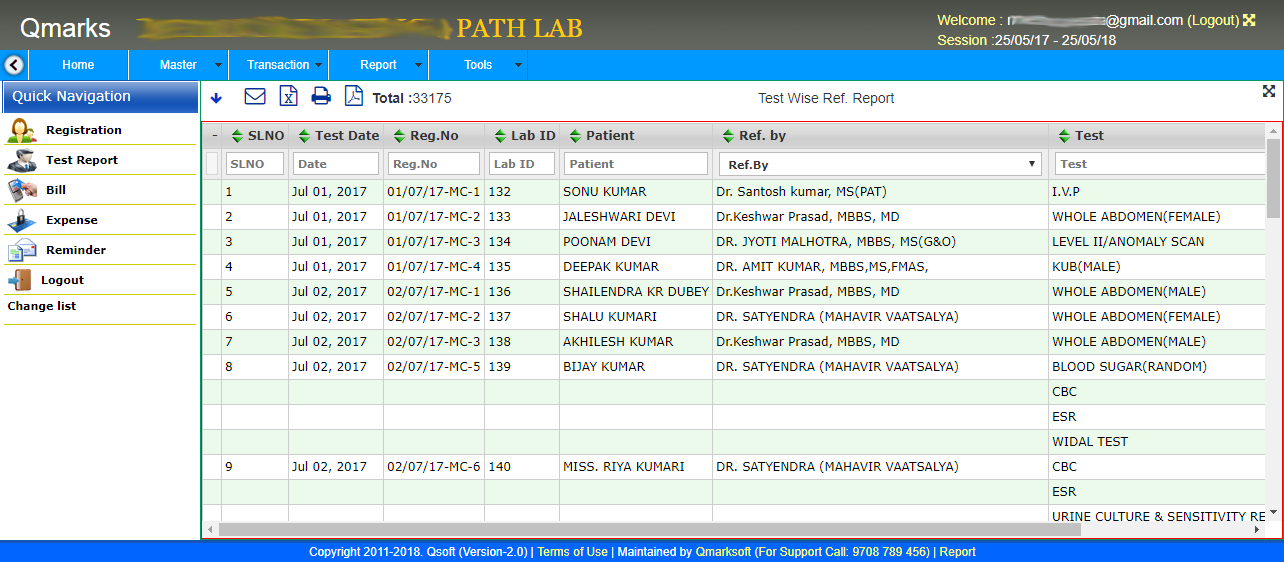Open Registration from Quick Navigation
The width and height of the screenshot is (1284, 562).
click(84, 130)
